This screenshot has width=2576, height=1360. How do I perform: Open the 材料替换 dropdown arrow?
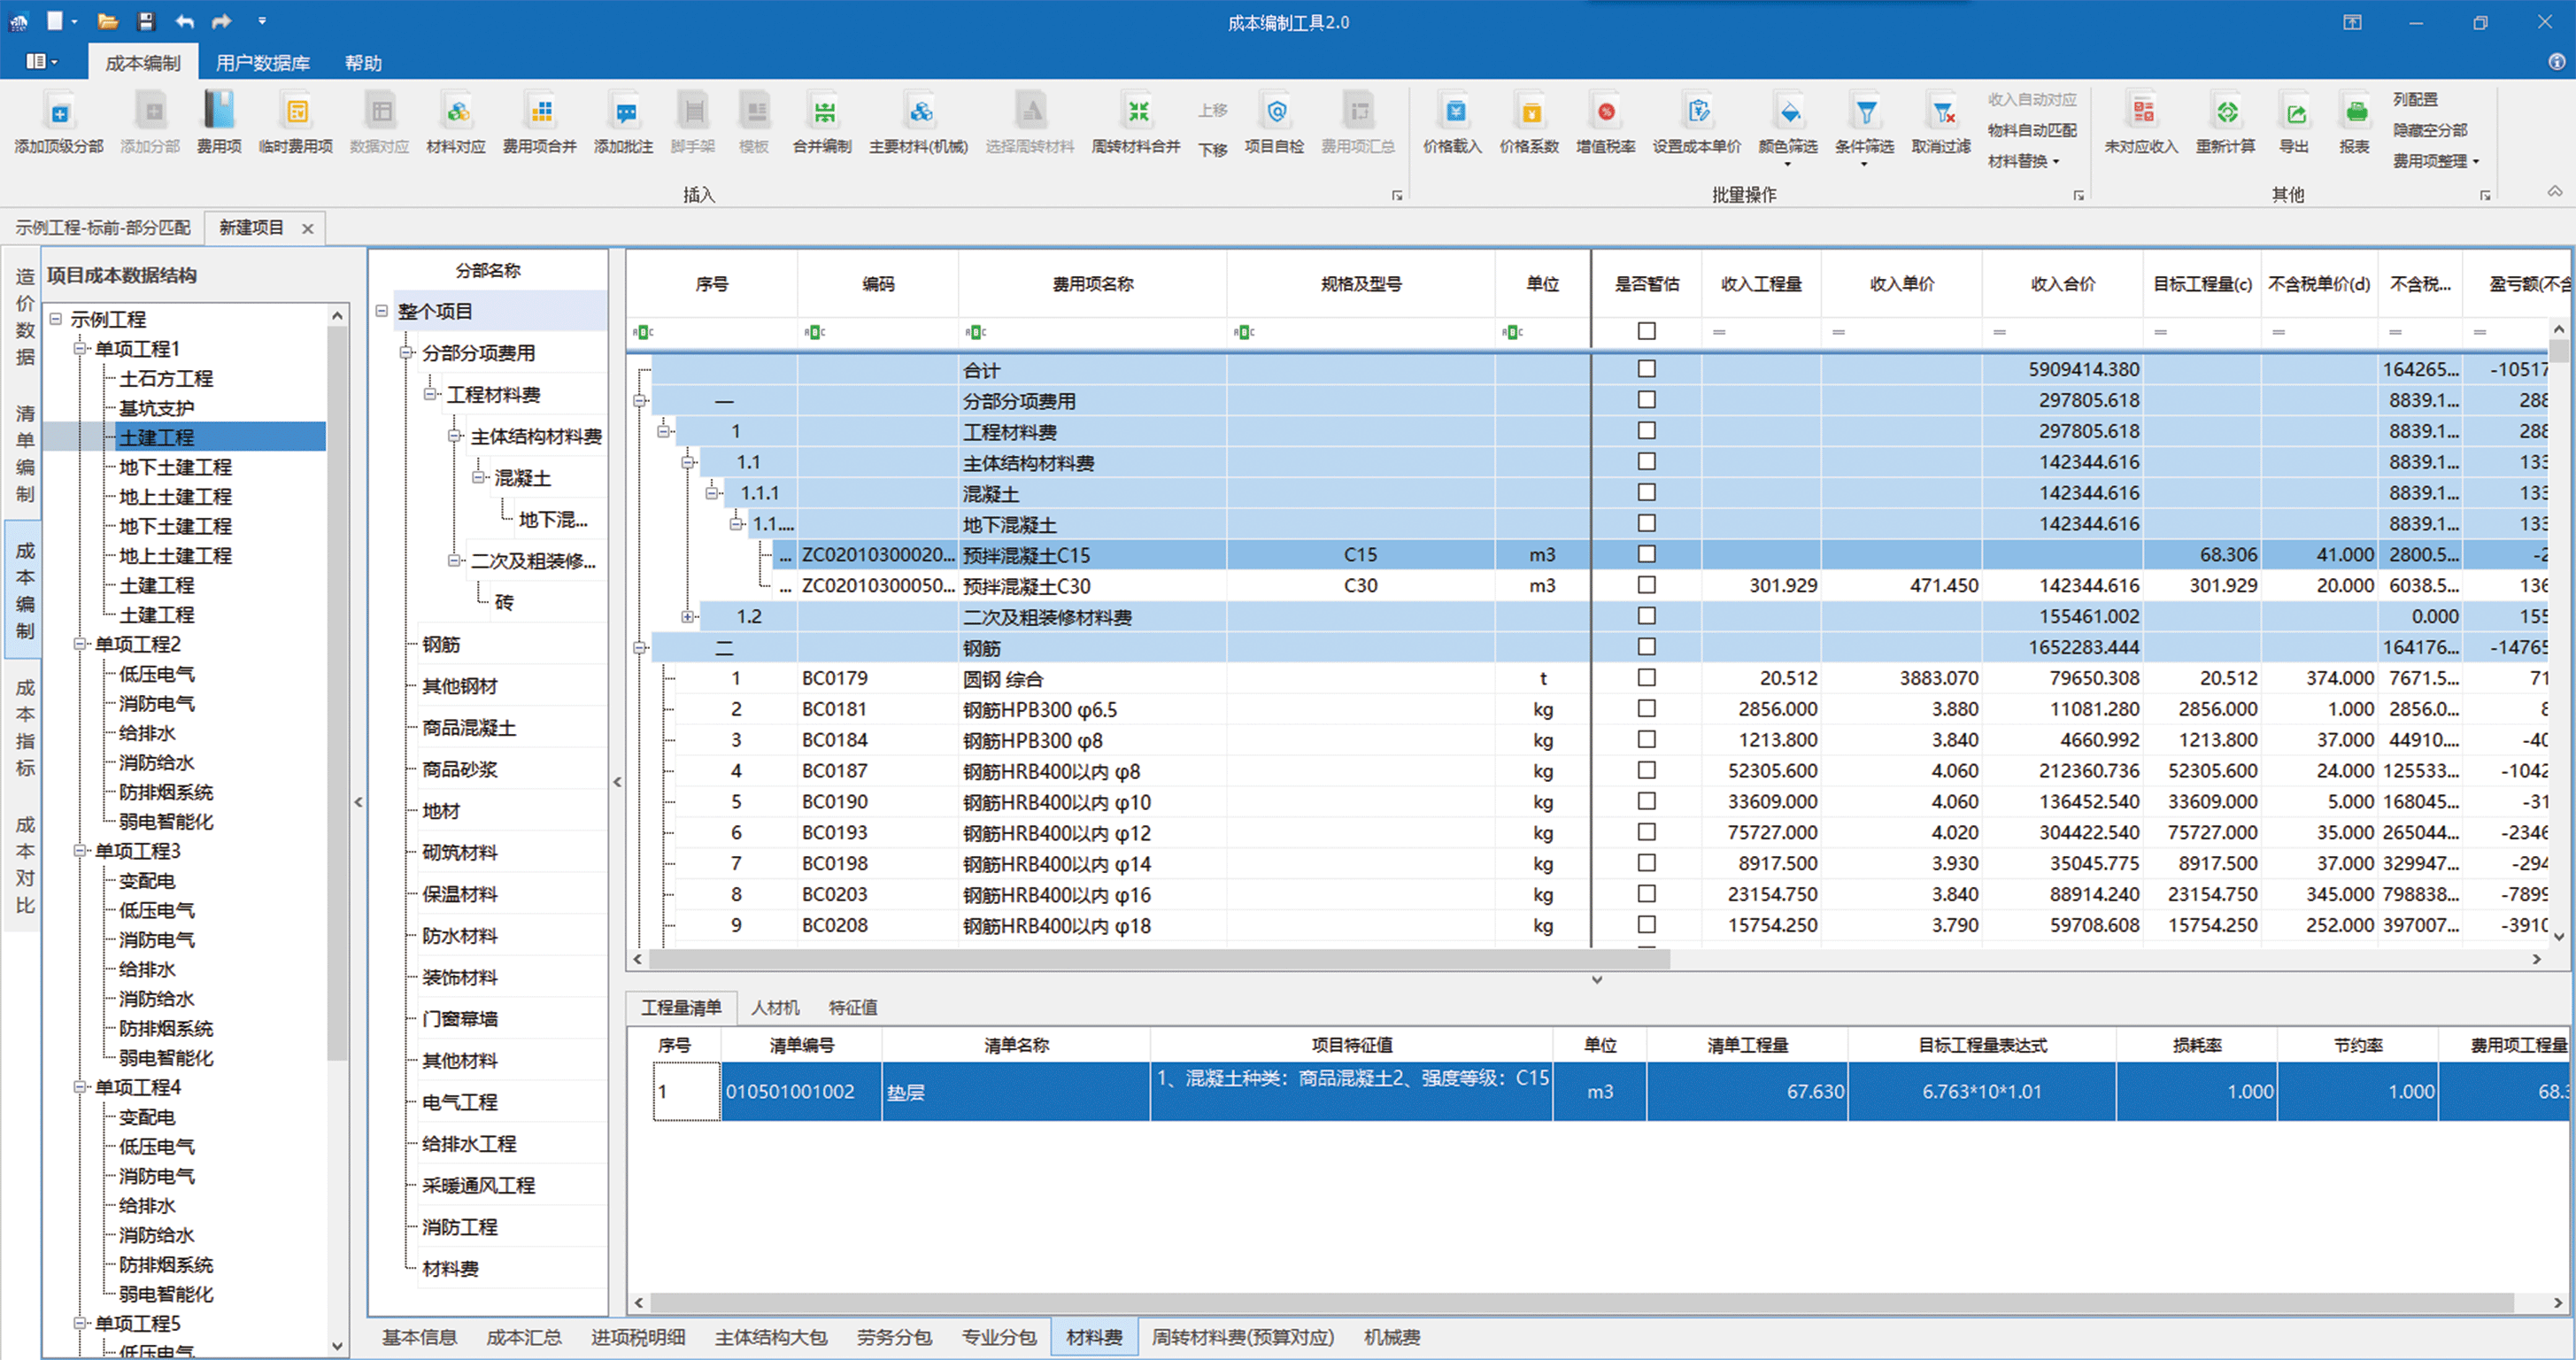click(x=2056, y=162)
